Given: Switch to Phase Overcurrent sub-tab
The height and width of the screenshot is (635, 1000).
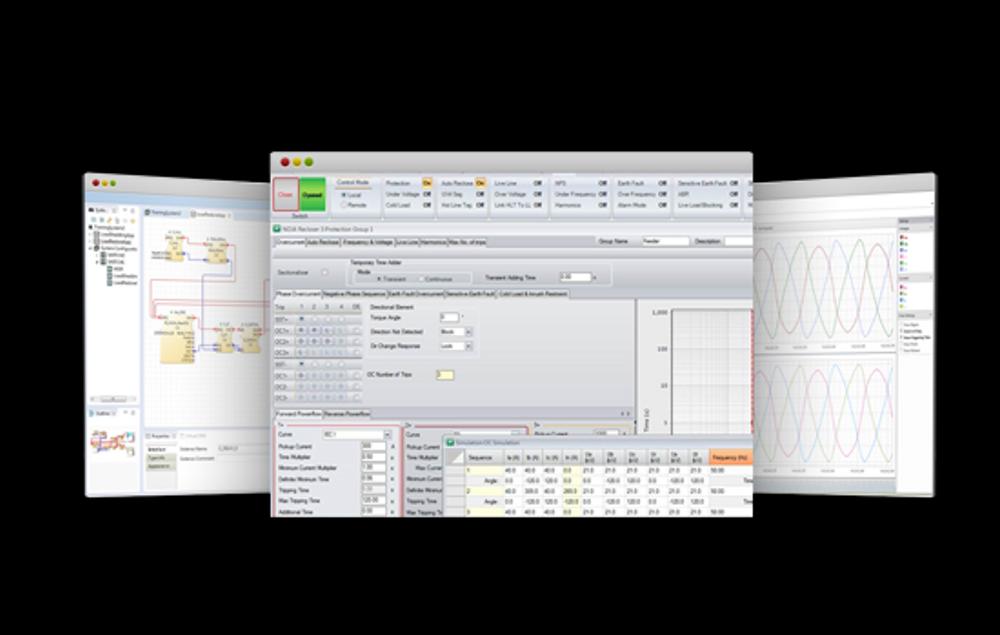Looking at the screenshot, I should point(298,294).
